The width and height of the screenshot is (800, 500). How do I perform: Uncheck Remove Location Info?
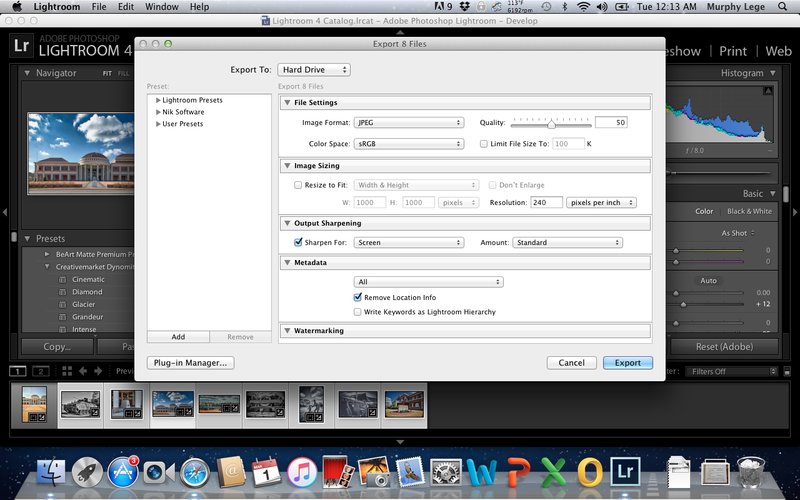[358, 297]
